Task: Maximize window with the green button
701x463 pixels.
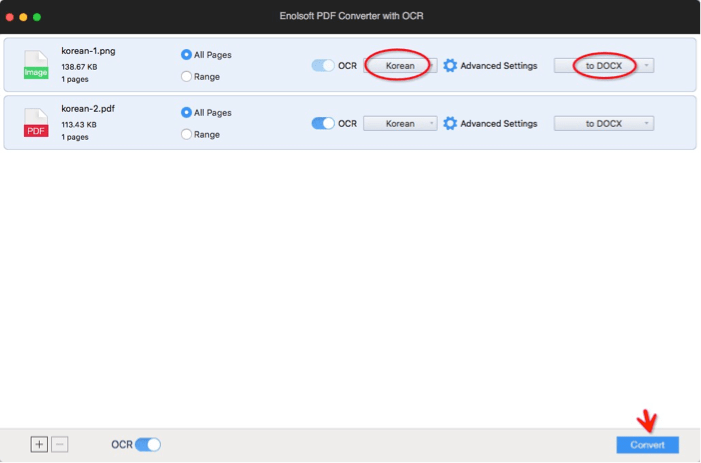Action: click(x=37, y=17)
